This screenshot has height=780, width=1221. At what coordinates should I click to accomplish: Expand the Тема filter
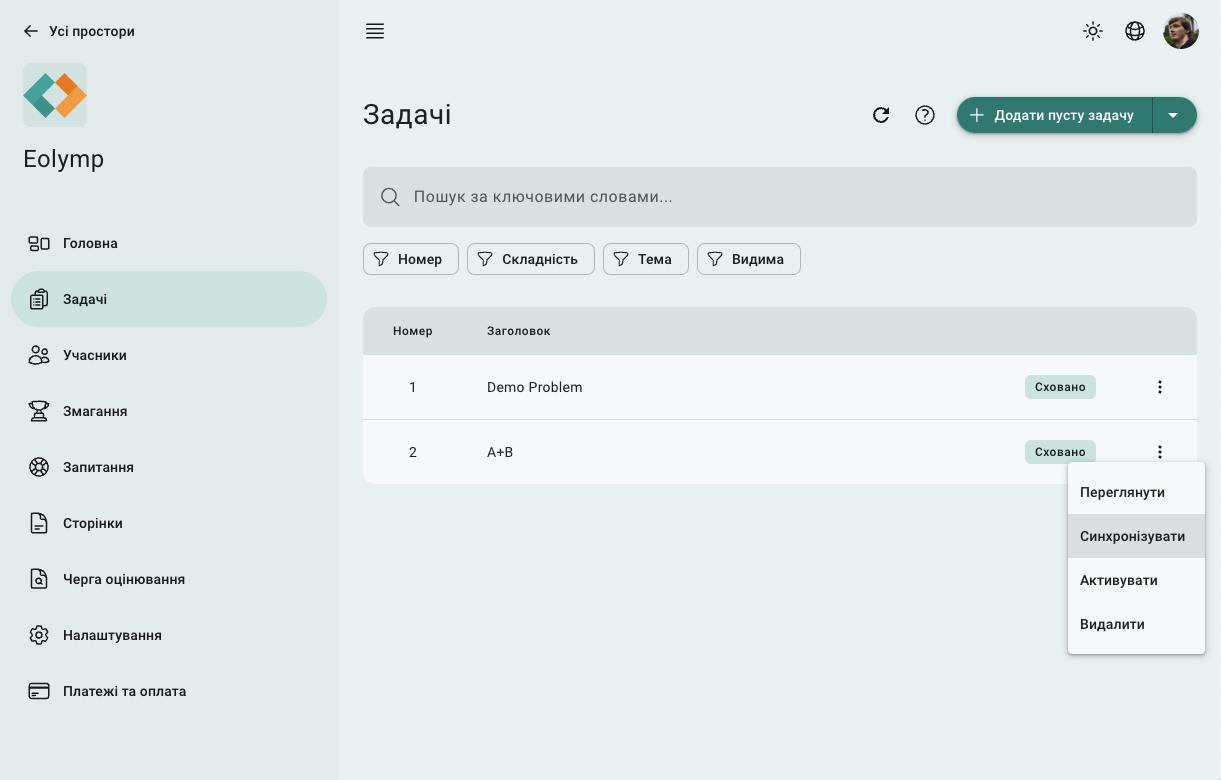pyautogui.click(x=645, y=259)
